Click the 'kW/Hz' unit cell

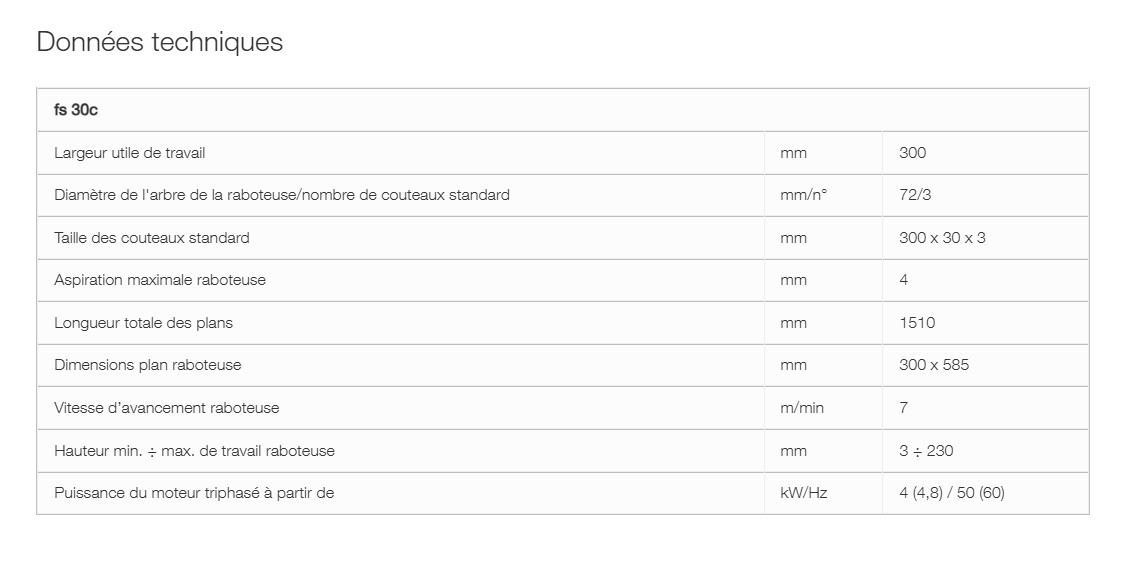[803, 493]
